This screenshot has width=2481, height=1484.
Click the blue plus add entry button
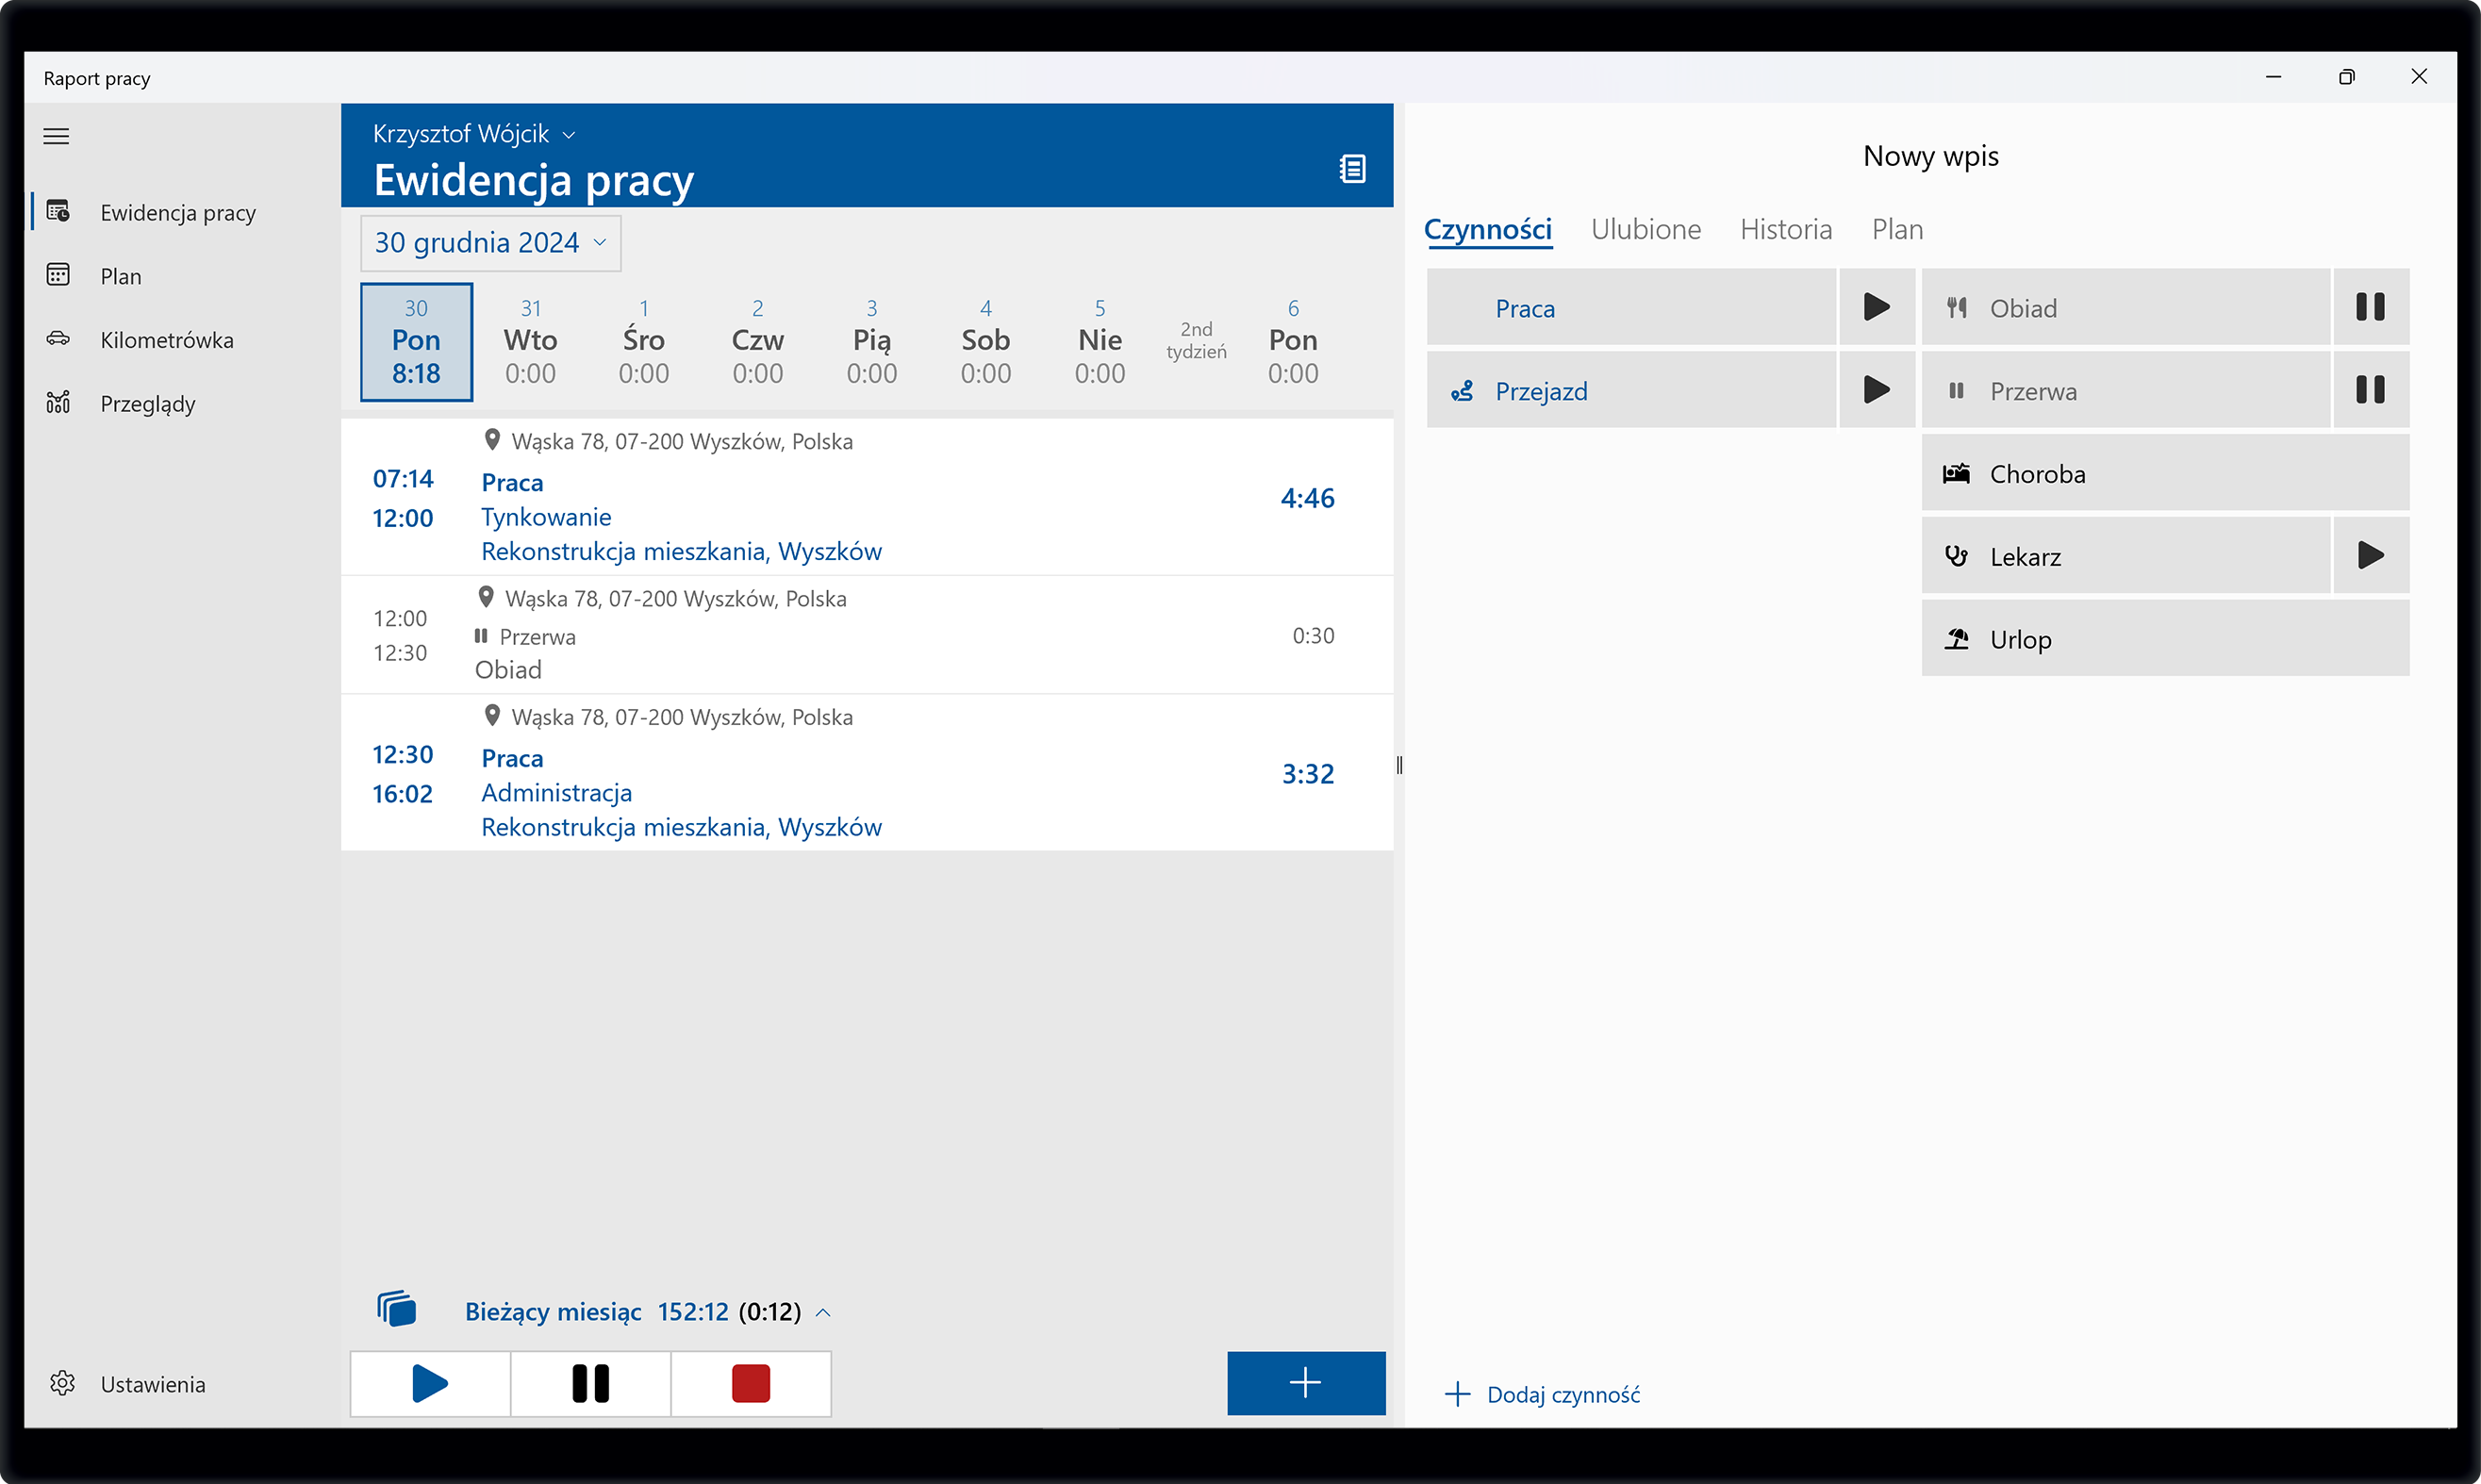pyautogui.click(x=1305, y=1383)
